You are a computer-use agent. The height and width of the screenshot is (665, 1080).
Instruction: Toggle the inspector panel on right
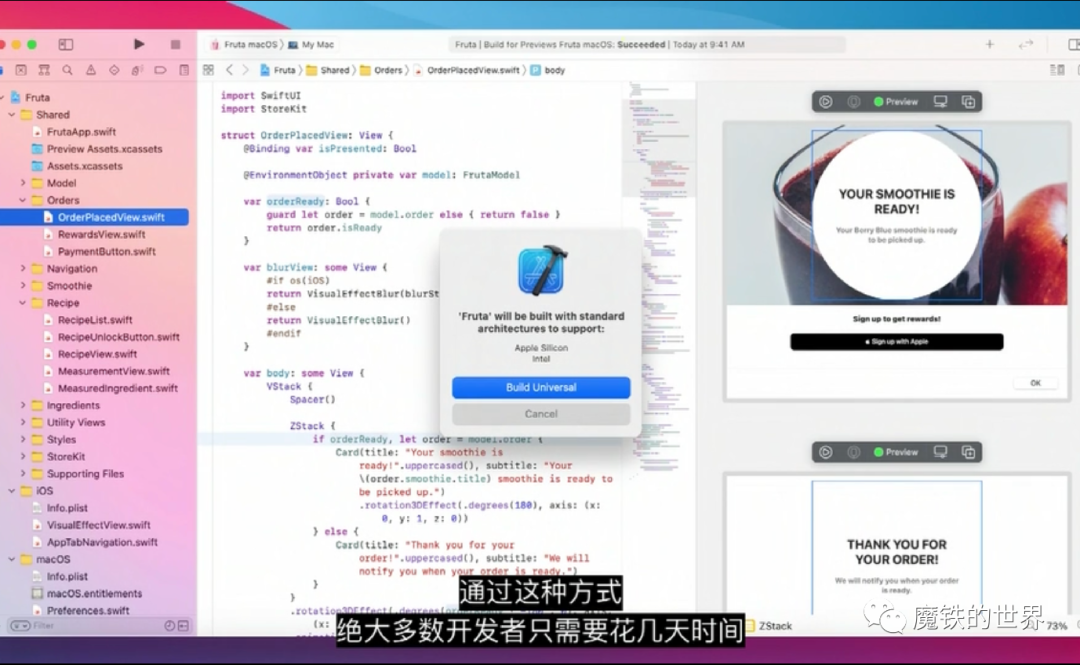coord(1073,44)
